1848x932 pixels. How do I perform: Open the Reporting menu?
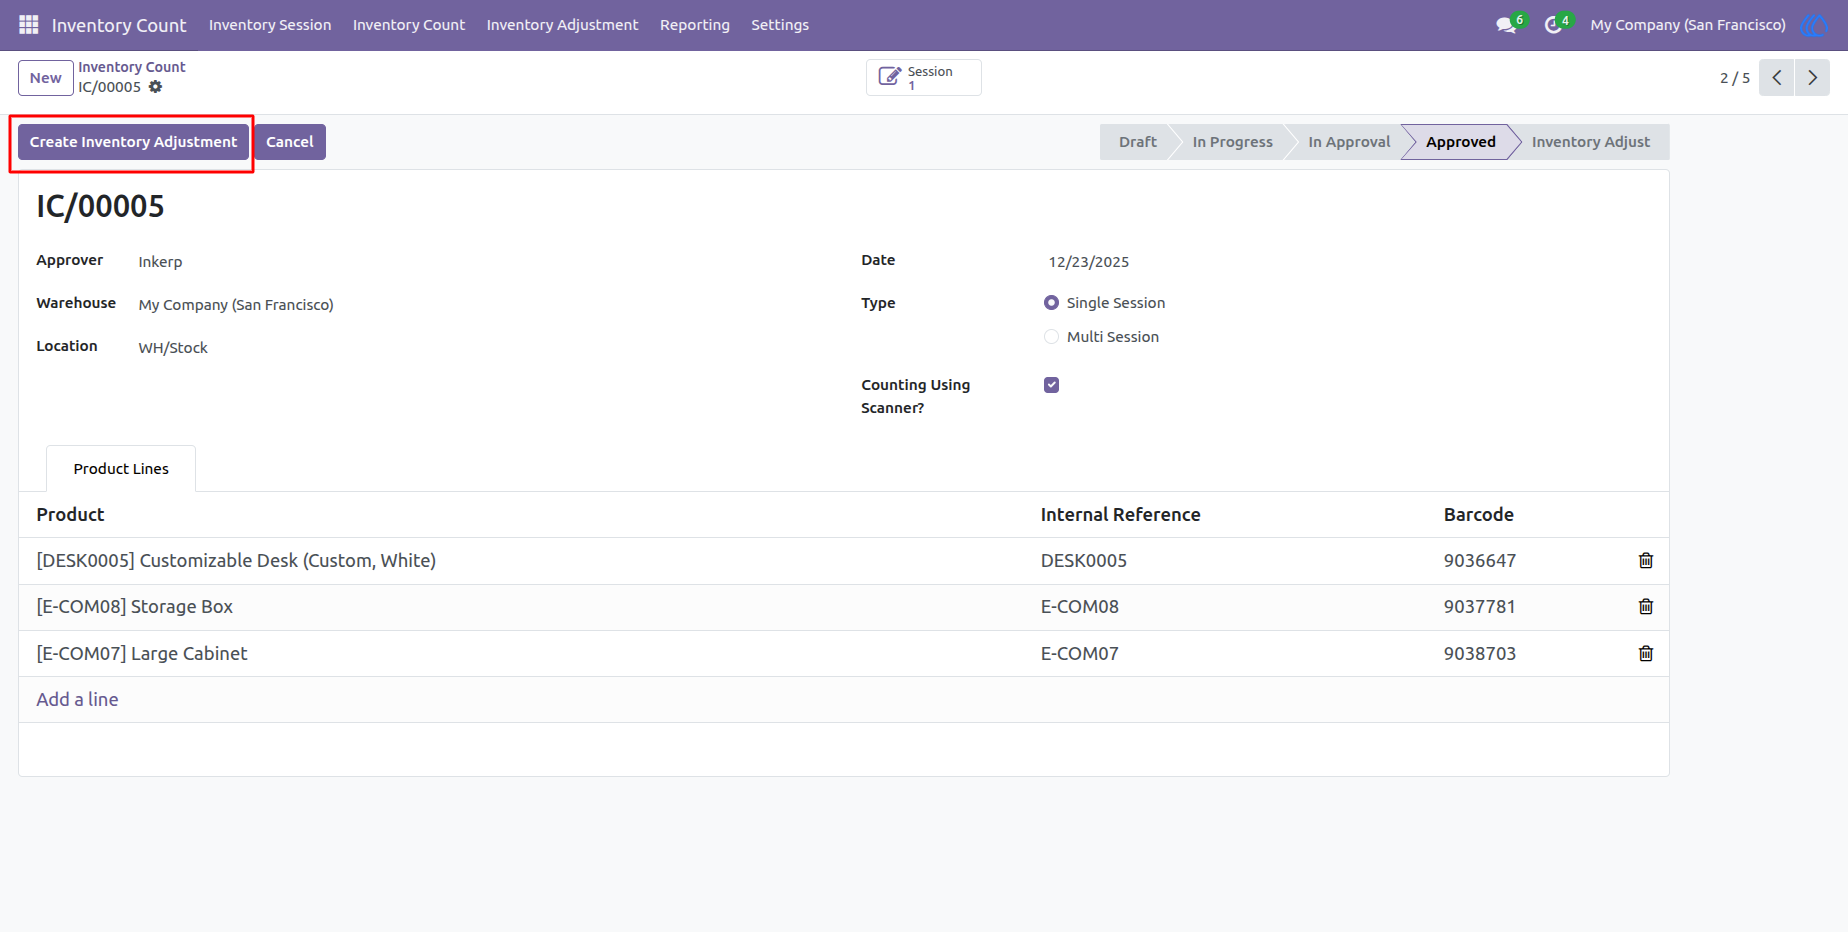(x=695, y=25)
